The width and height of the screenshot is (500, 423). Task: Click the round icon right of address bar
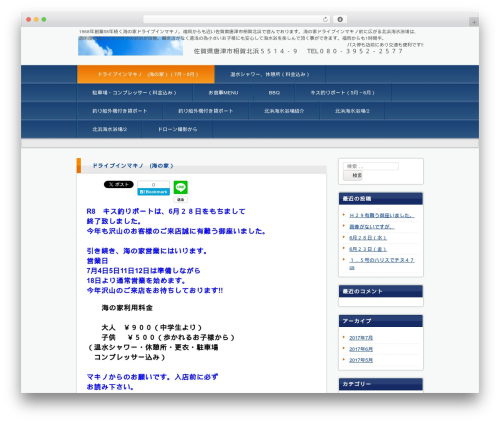click(x=340, y=19)
